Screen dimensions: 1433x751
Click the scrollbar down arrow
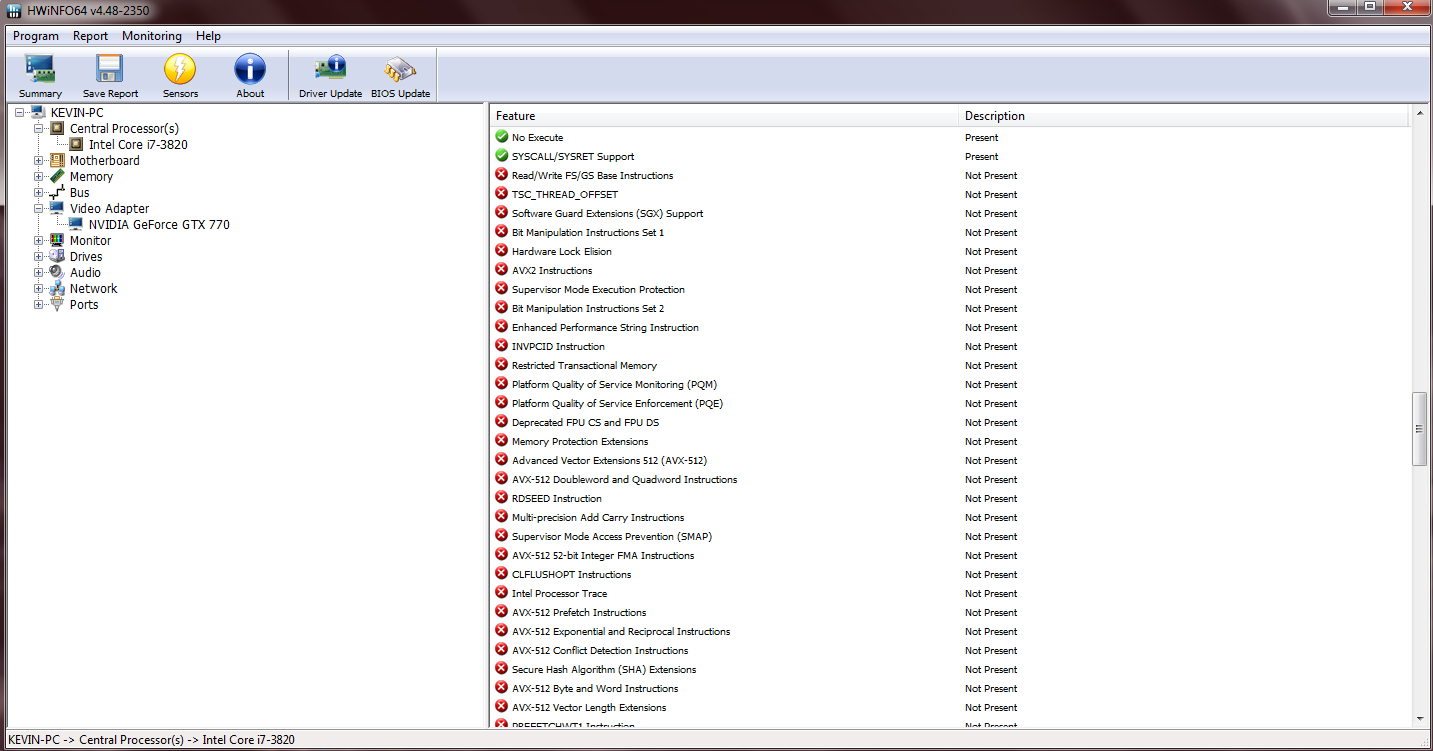(1419, 718)
